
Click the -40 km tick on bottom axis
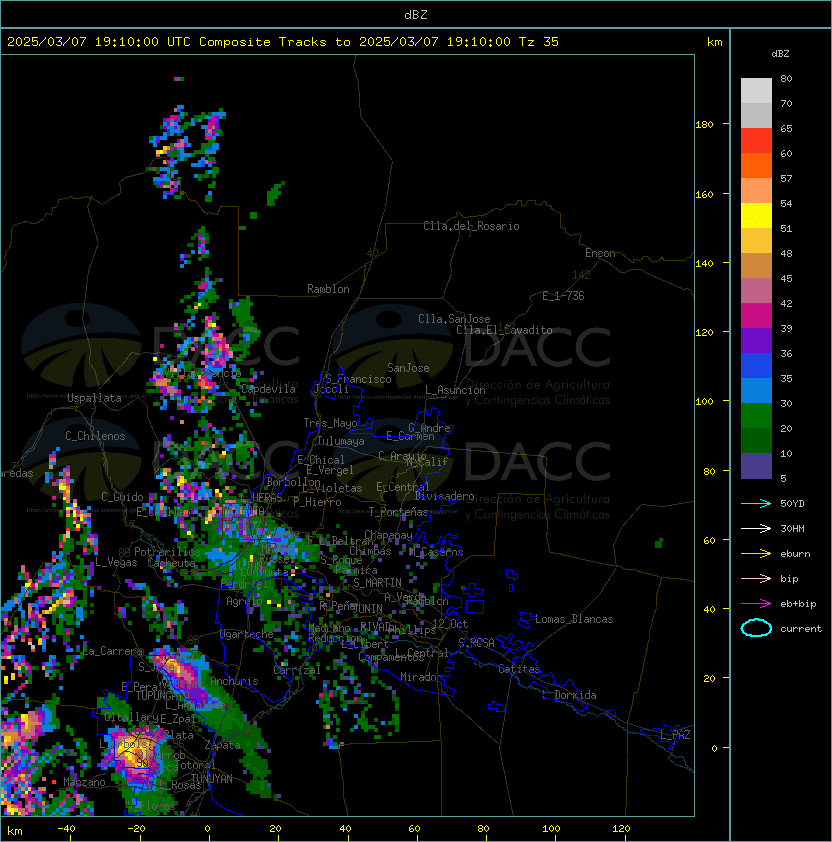coord(67,829)
